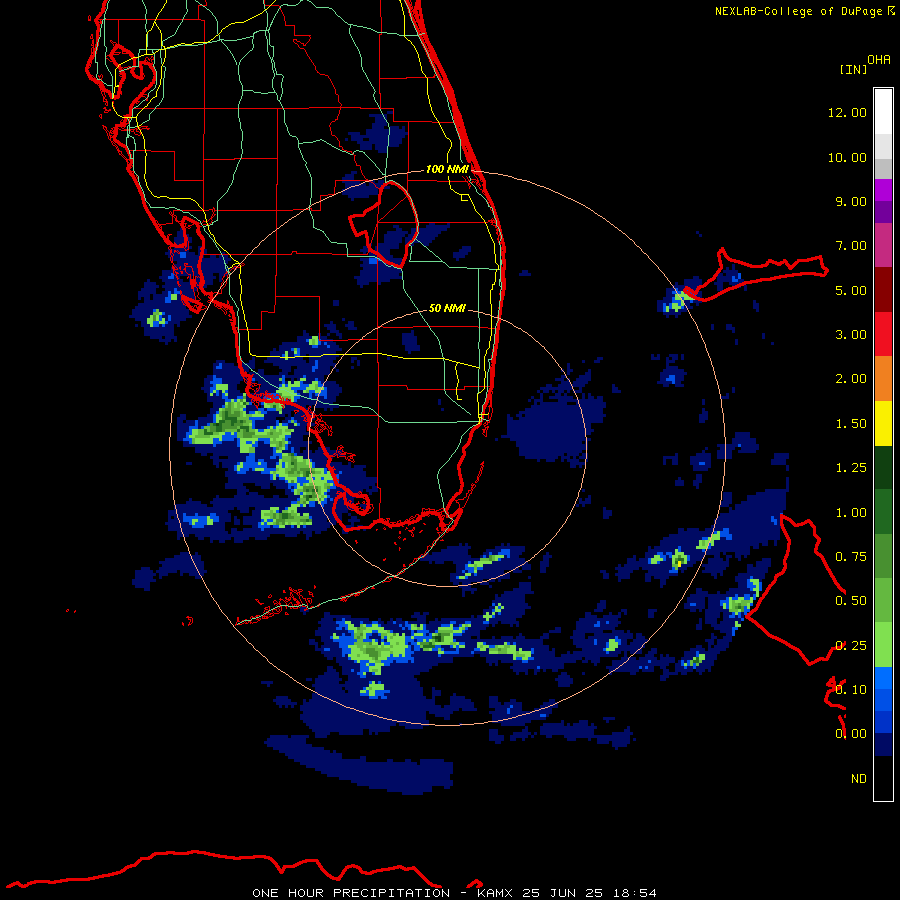Click the 0.10 legend value
Viewport: 900px width, 900px height.
851,690
